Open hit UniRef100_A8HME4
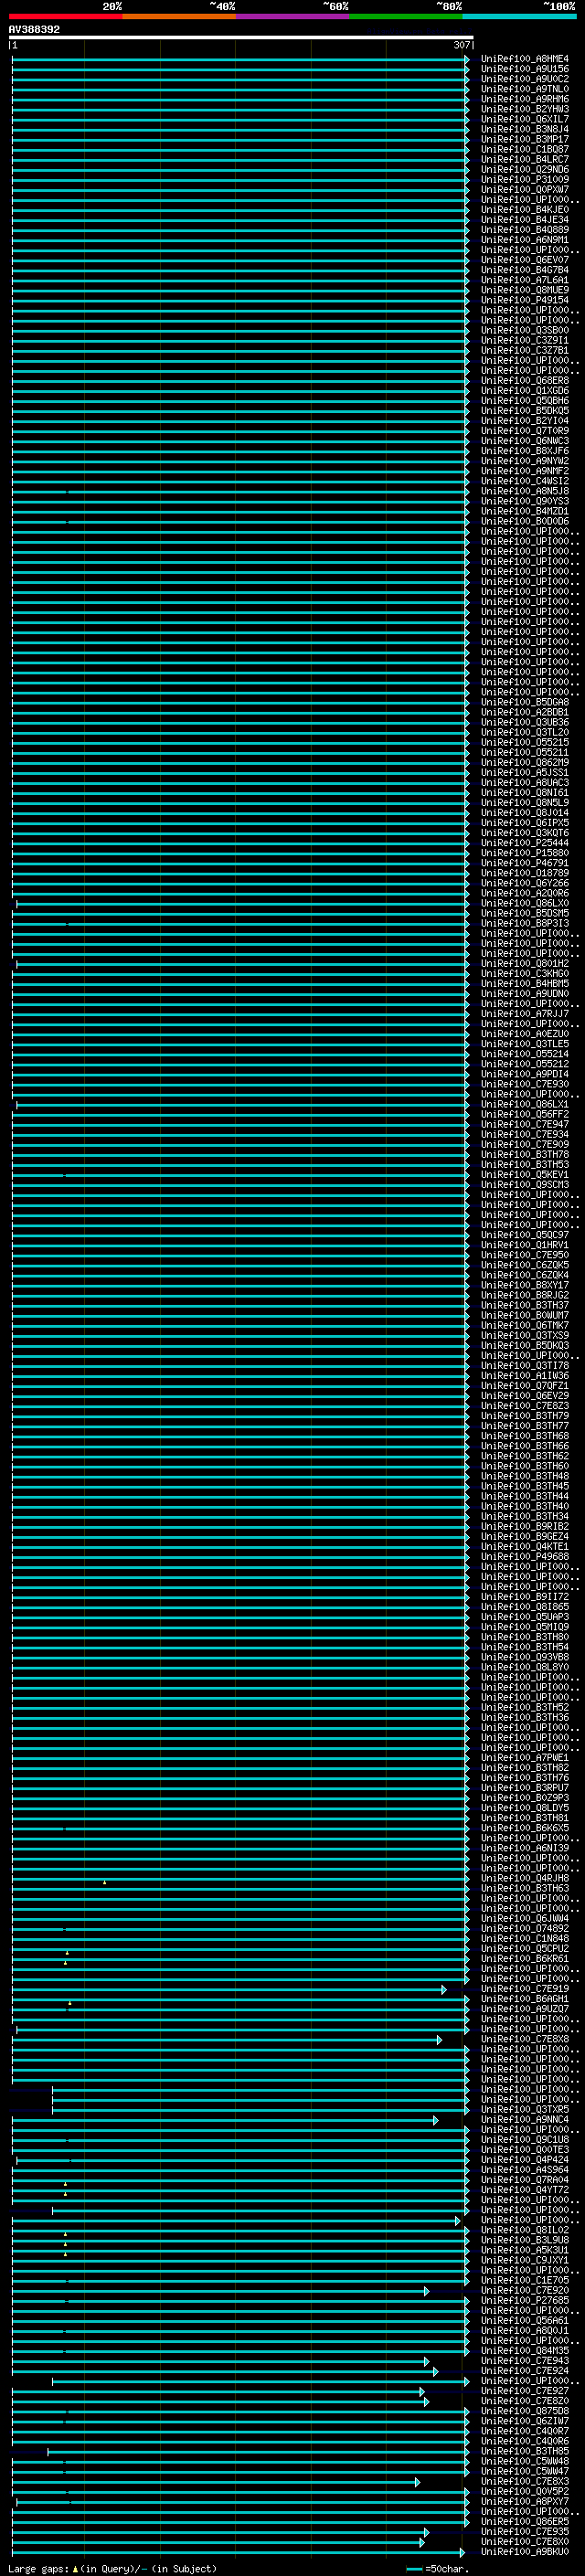The image size is (585, 2576). [525, 59]
